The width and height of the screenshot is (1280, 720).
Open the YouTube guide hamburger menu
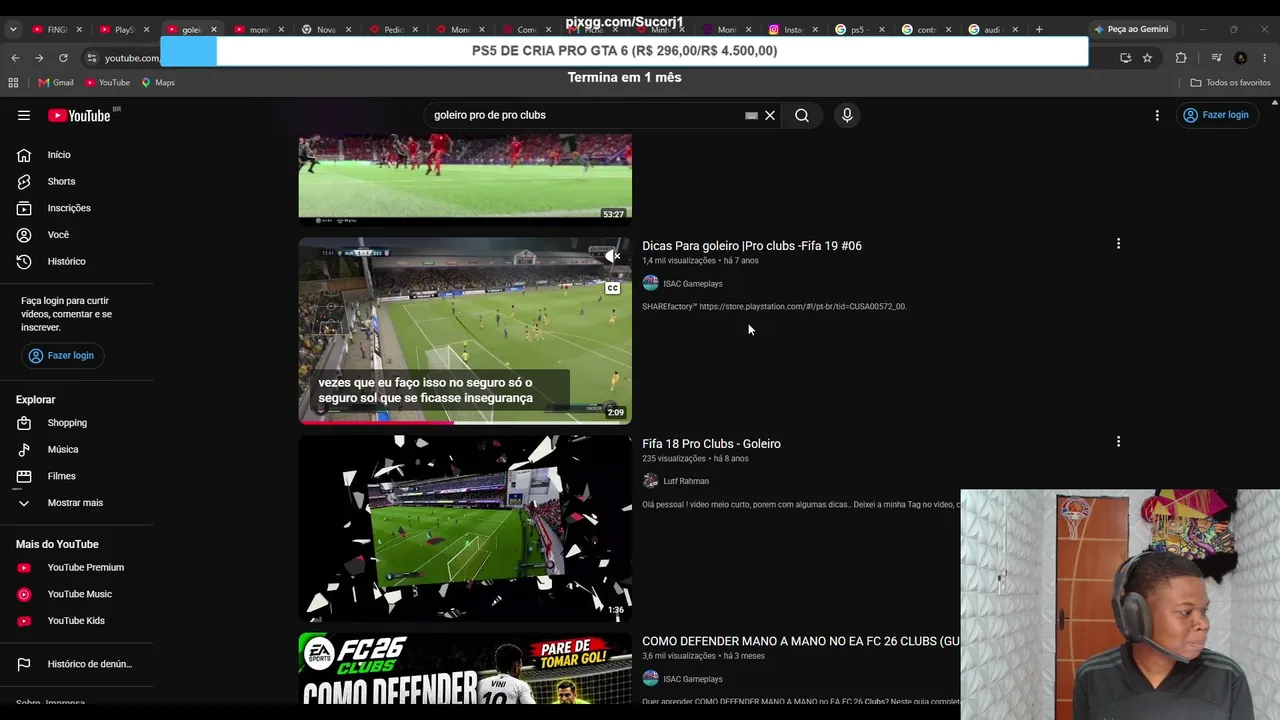[24, 115]
